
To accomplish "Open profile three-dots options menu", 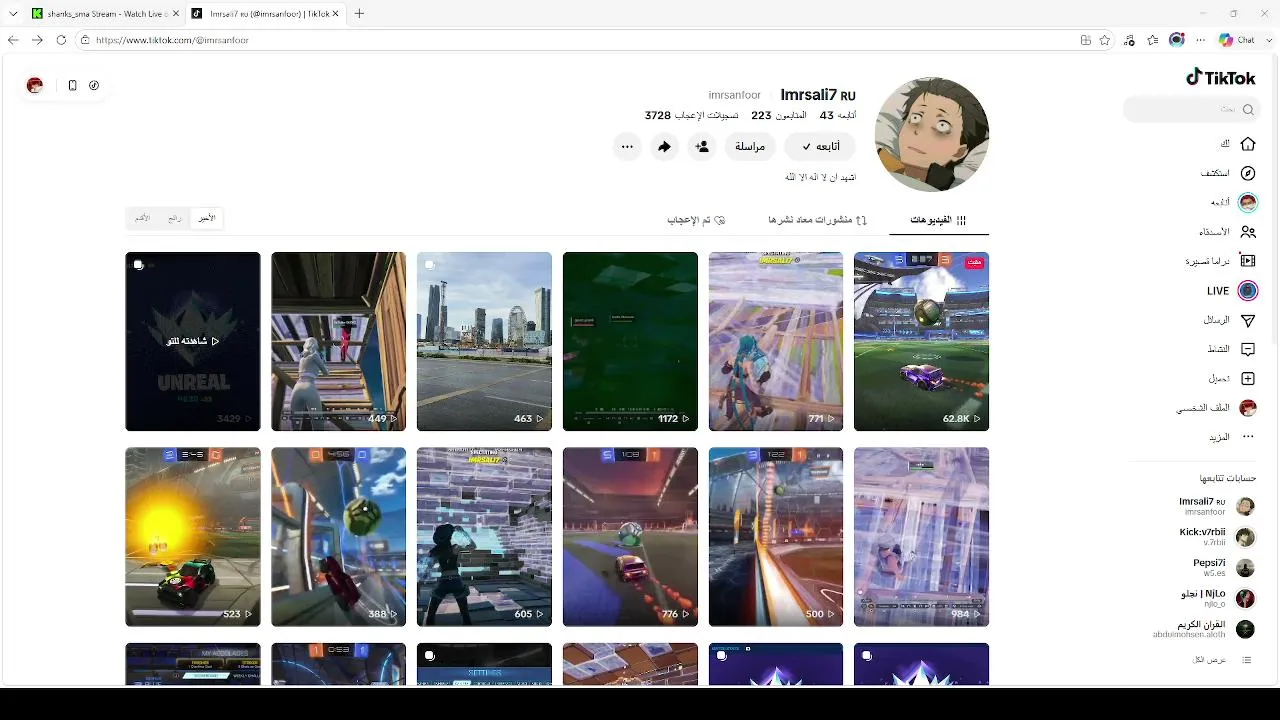I will (627, 147).
